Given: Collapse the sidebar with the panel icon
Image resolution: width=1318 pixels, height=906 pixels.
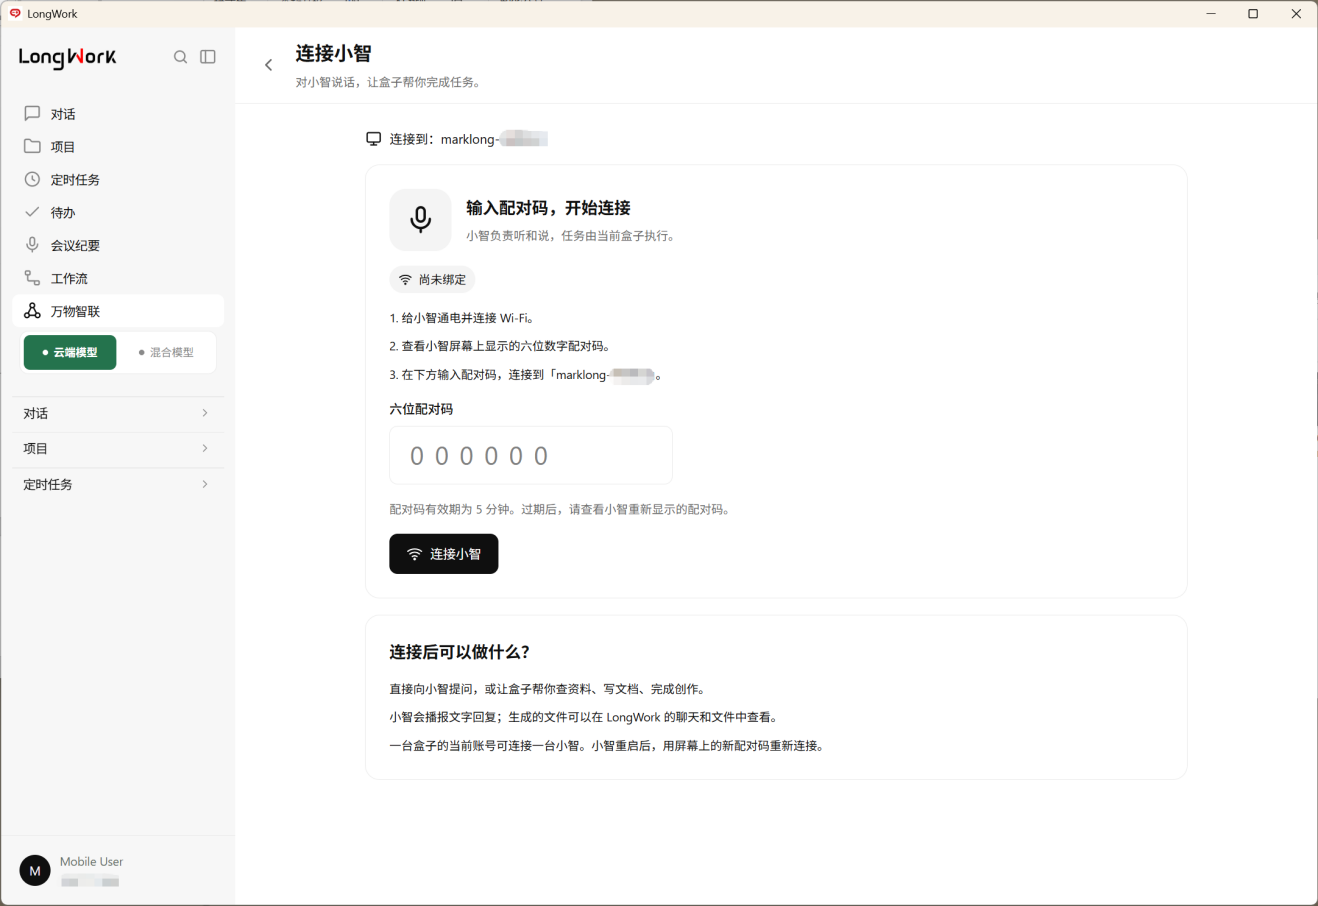Looking at the screenshot, I should (208, 57).
